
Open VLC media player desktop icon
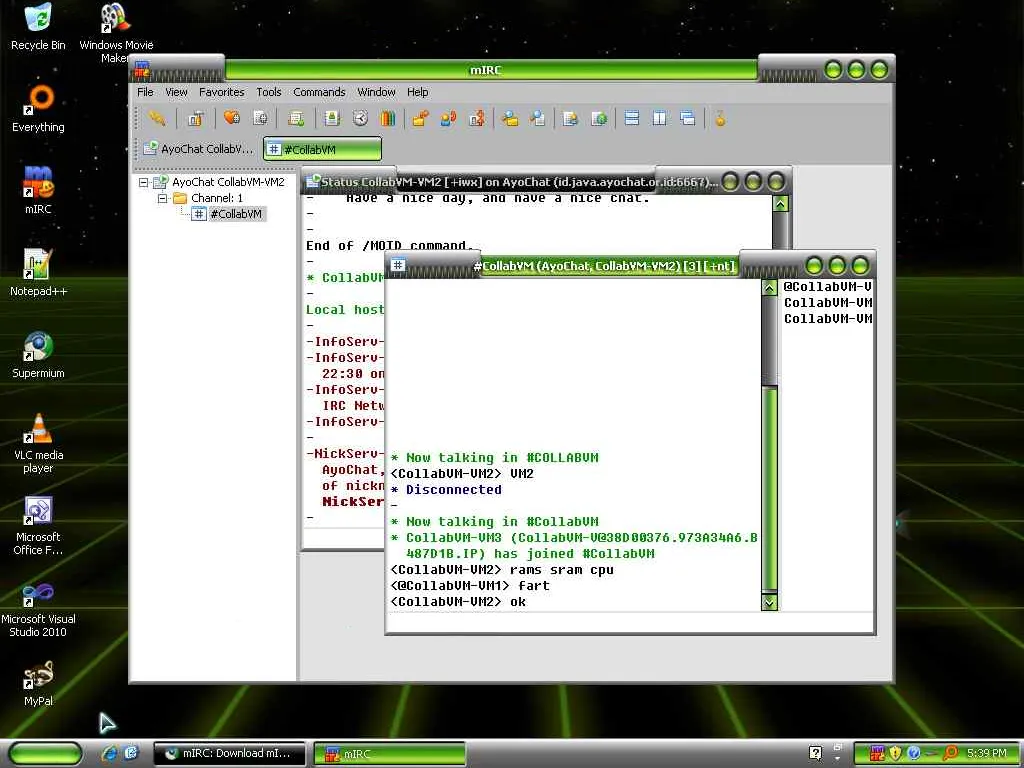click(x=38, y=443)
